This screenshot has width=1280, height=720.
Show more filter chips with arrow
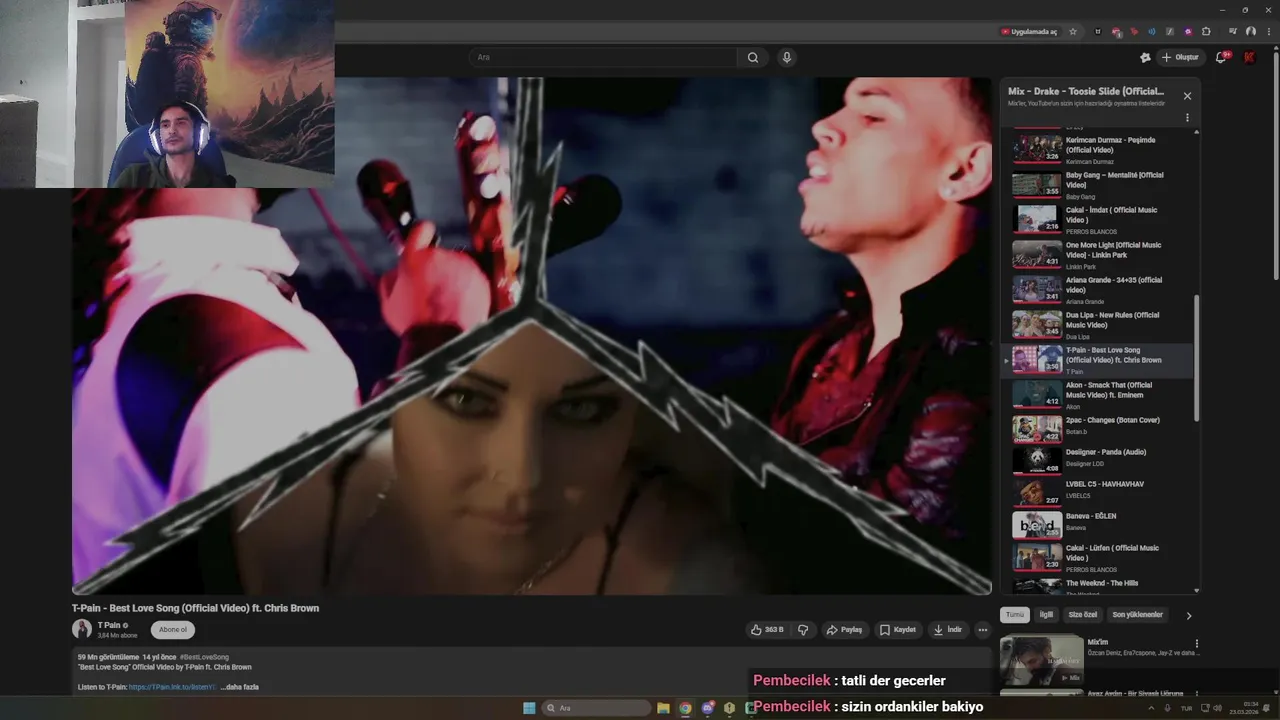1189,616
